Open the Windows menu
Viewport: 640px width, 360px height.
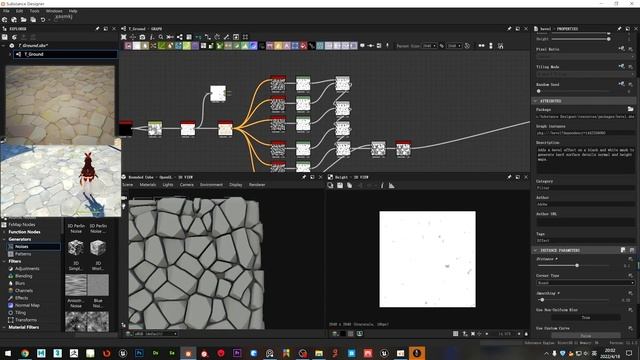(54, 11)
